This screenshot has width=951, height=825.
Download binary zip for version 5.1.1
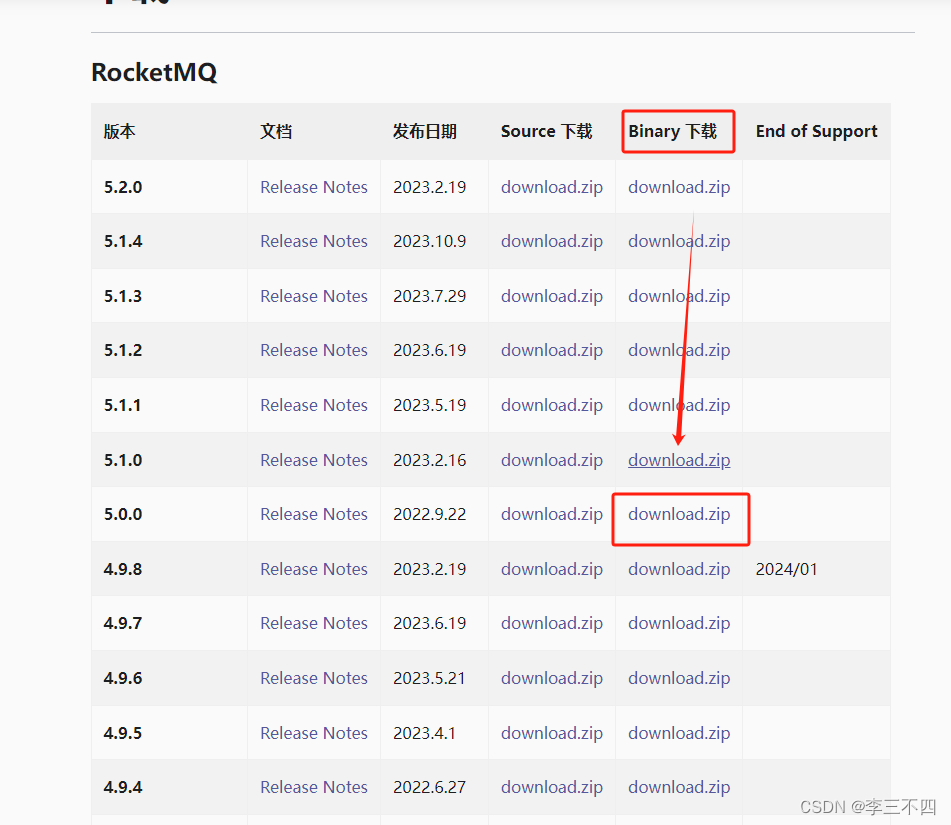tap(679, 405)
